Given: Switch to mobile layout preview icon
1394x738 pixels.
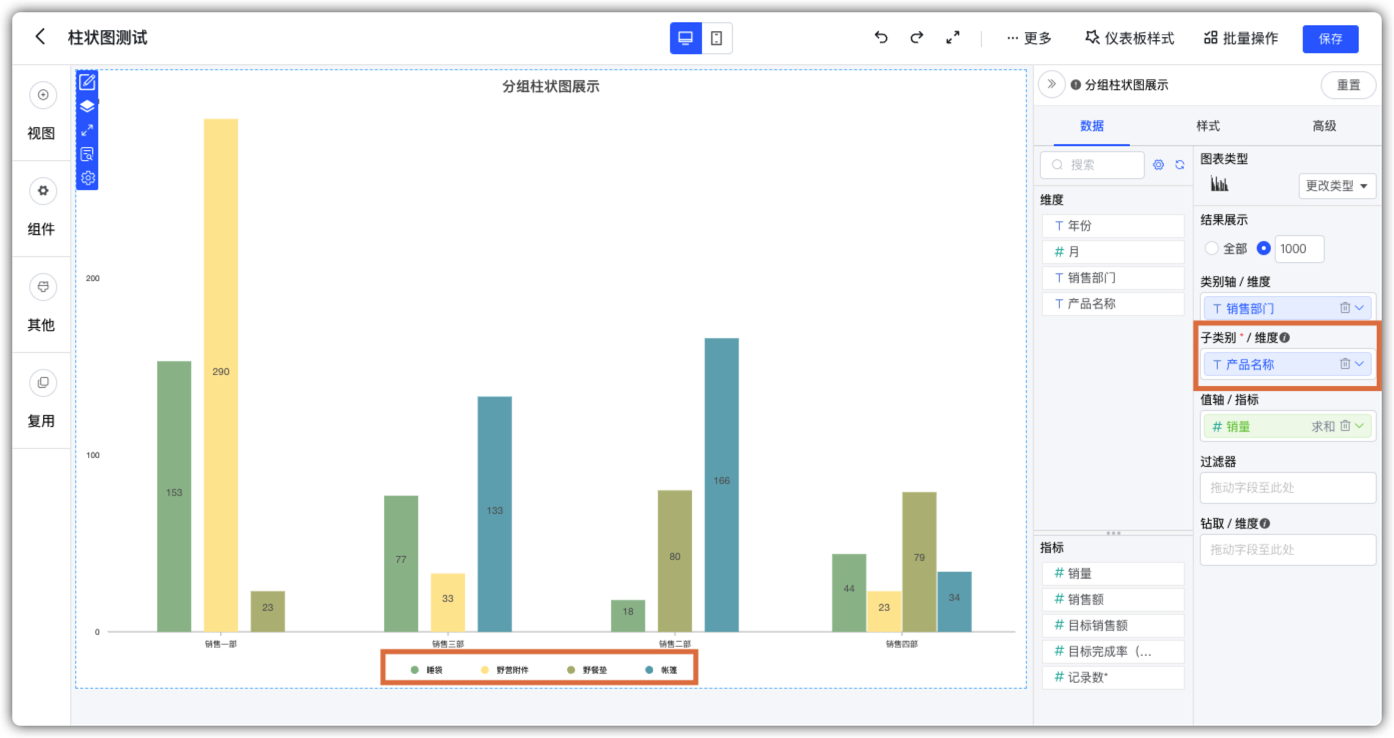Looking at the screenshot, I should [x=717, y=38].
